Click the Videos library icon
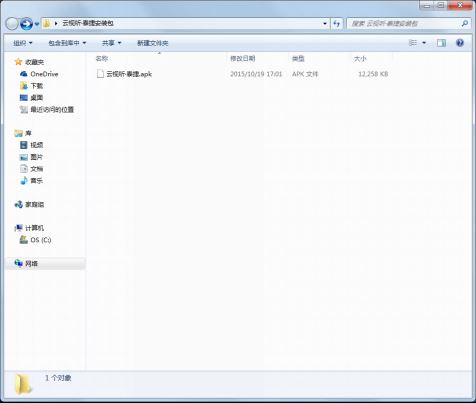This screenshot has width=476, height=403. (x=24, y=145)
